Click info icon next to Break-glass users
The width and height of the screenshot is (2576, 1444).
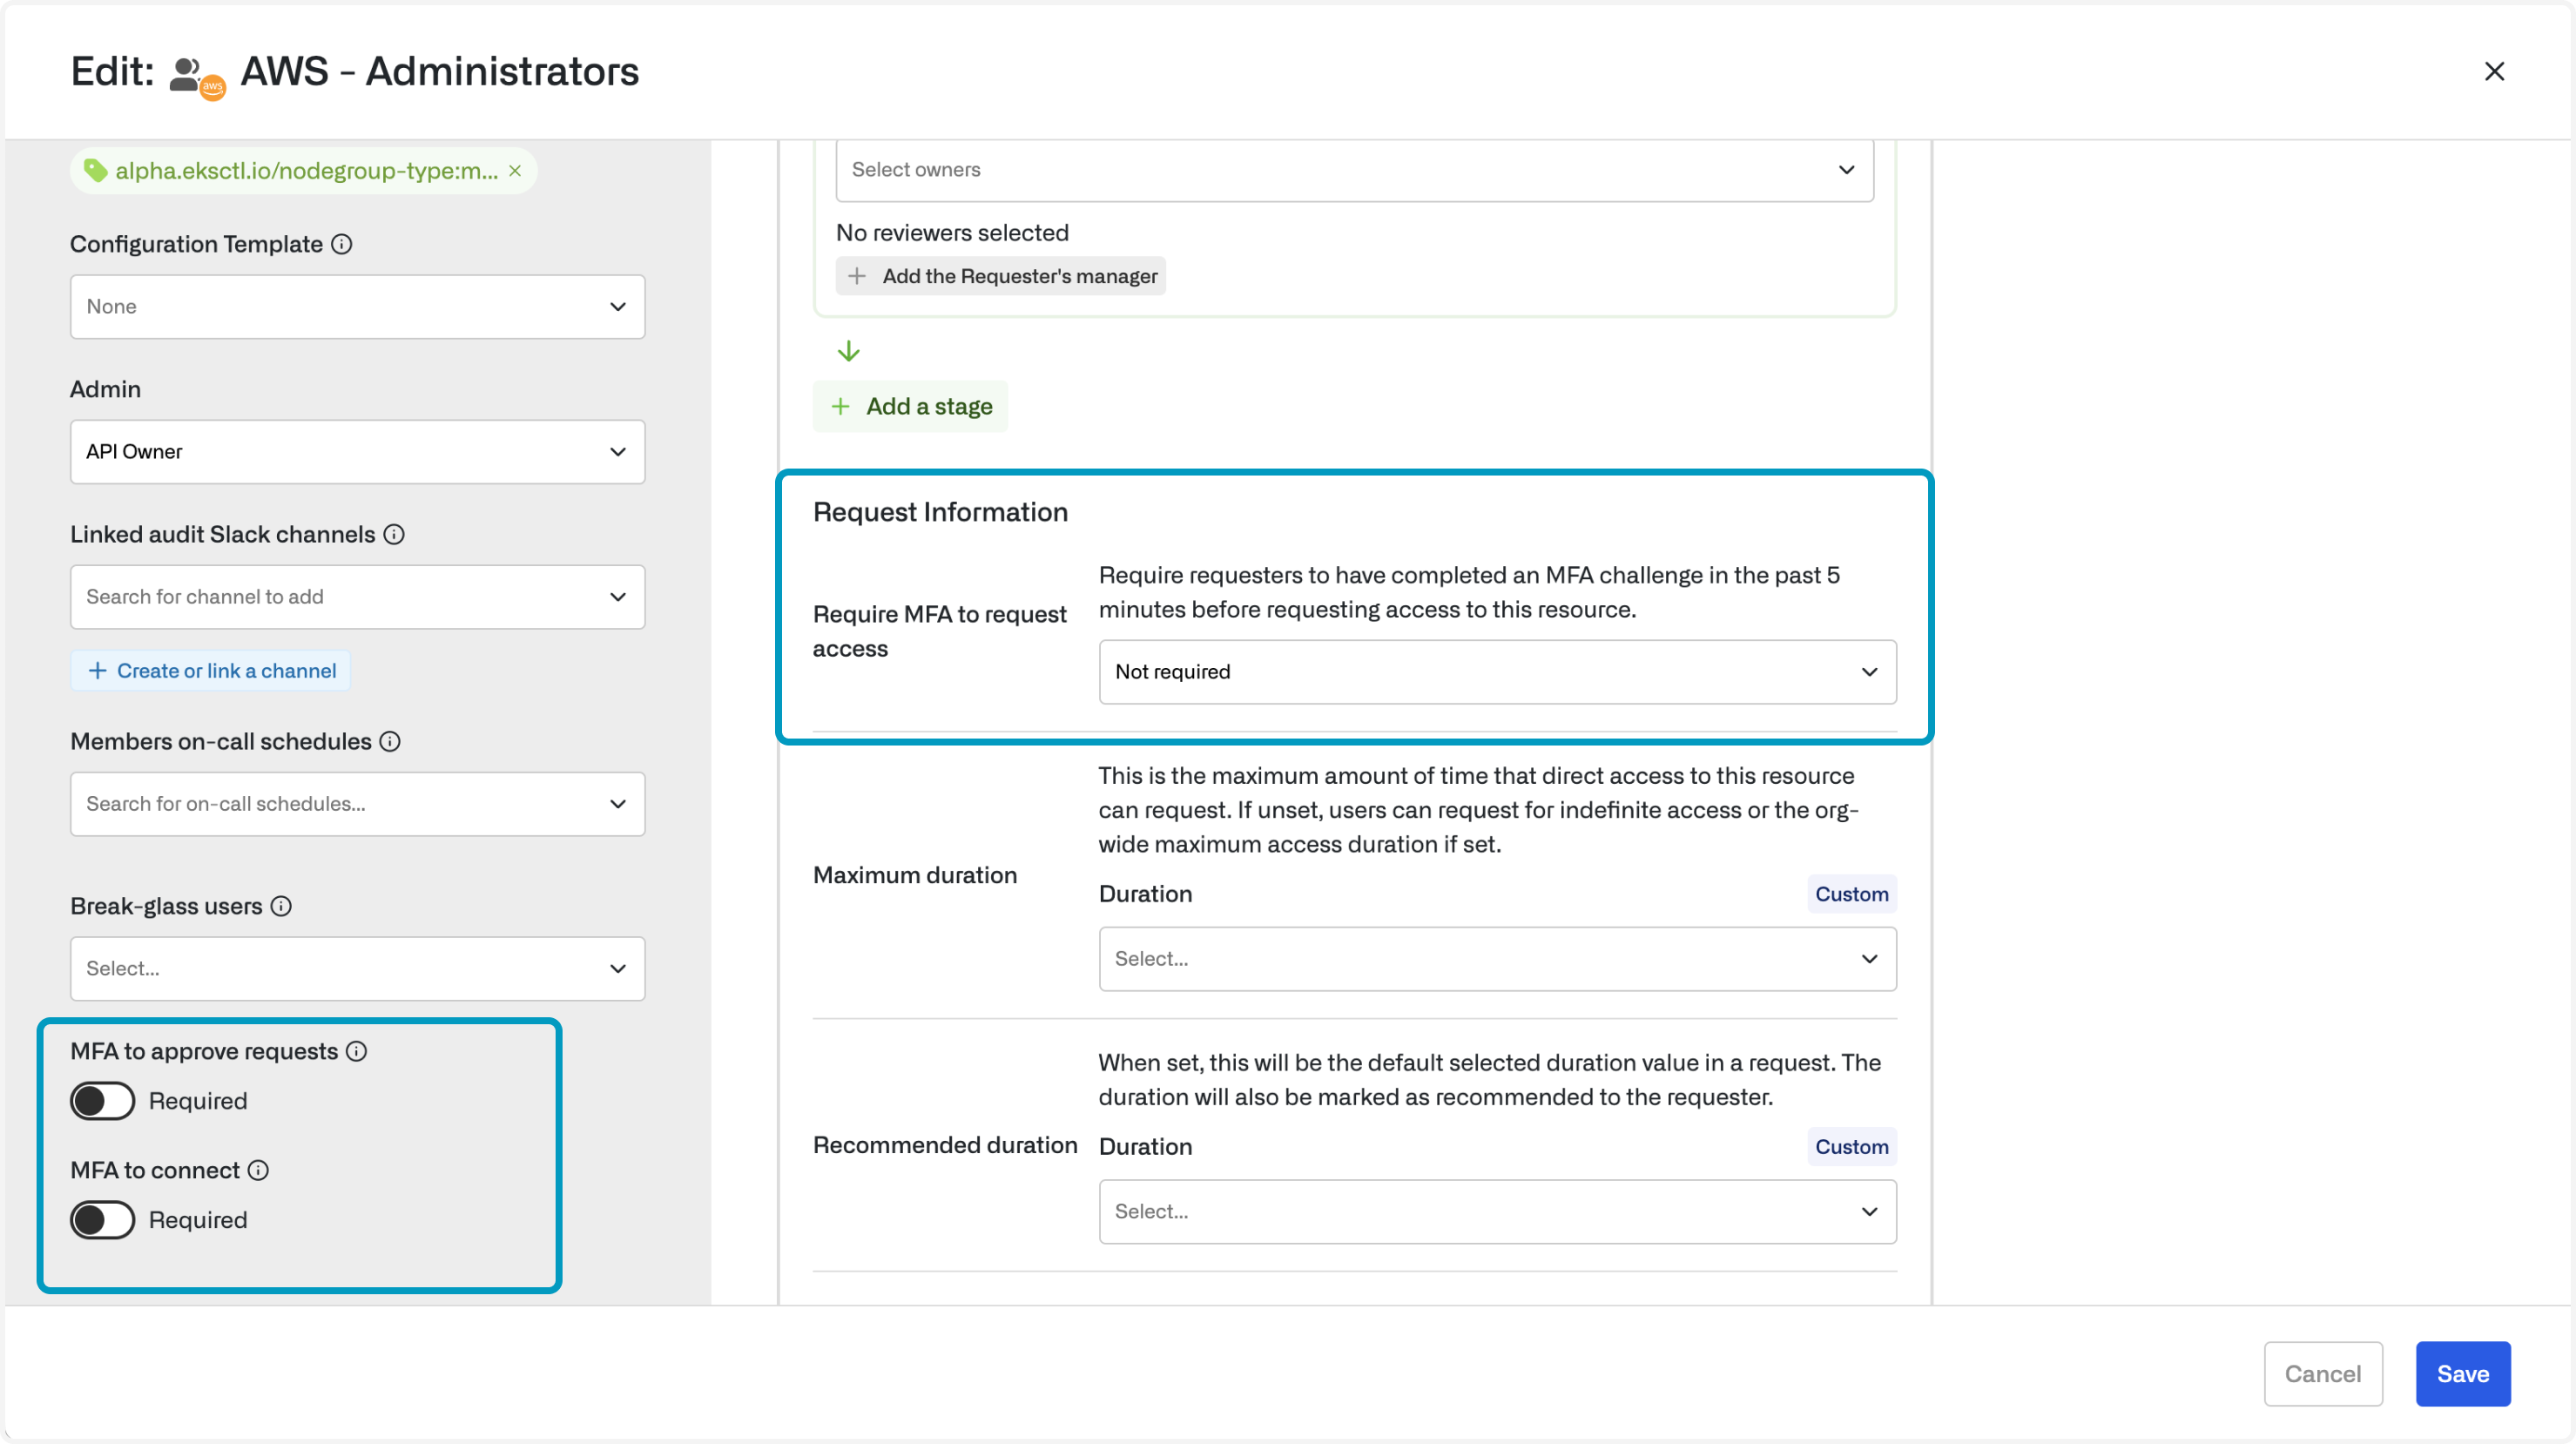[x=281, y=906]
